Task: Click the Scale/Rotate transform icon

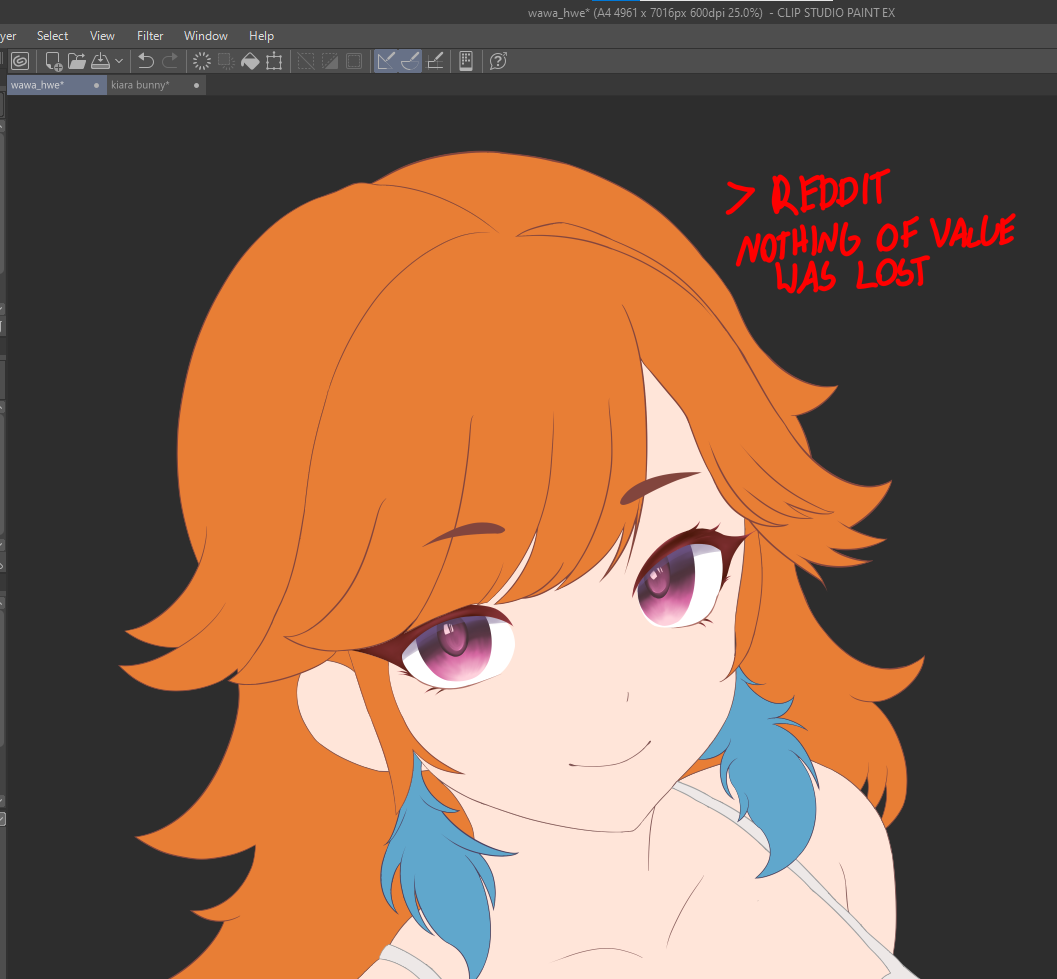Action: 274,61
